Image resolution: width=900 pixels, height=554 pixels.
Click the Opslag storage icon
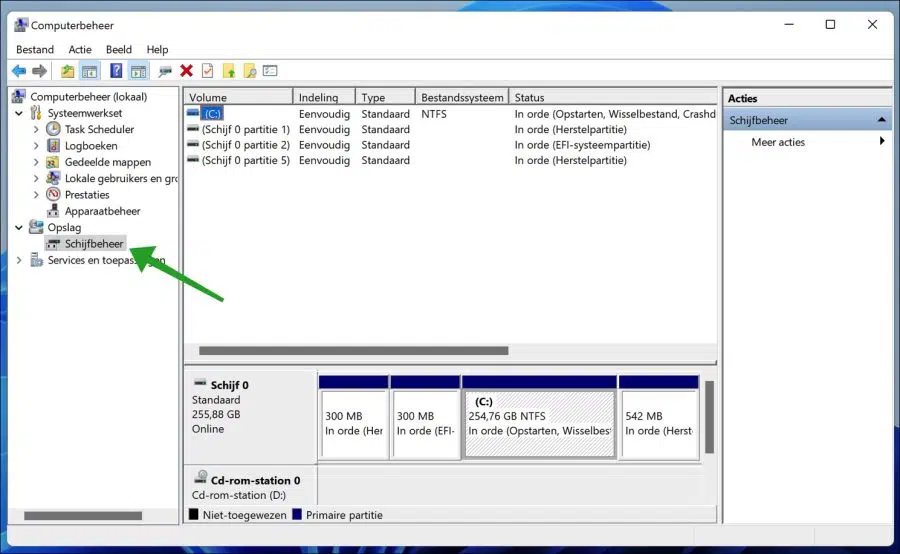[36, 227]
